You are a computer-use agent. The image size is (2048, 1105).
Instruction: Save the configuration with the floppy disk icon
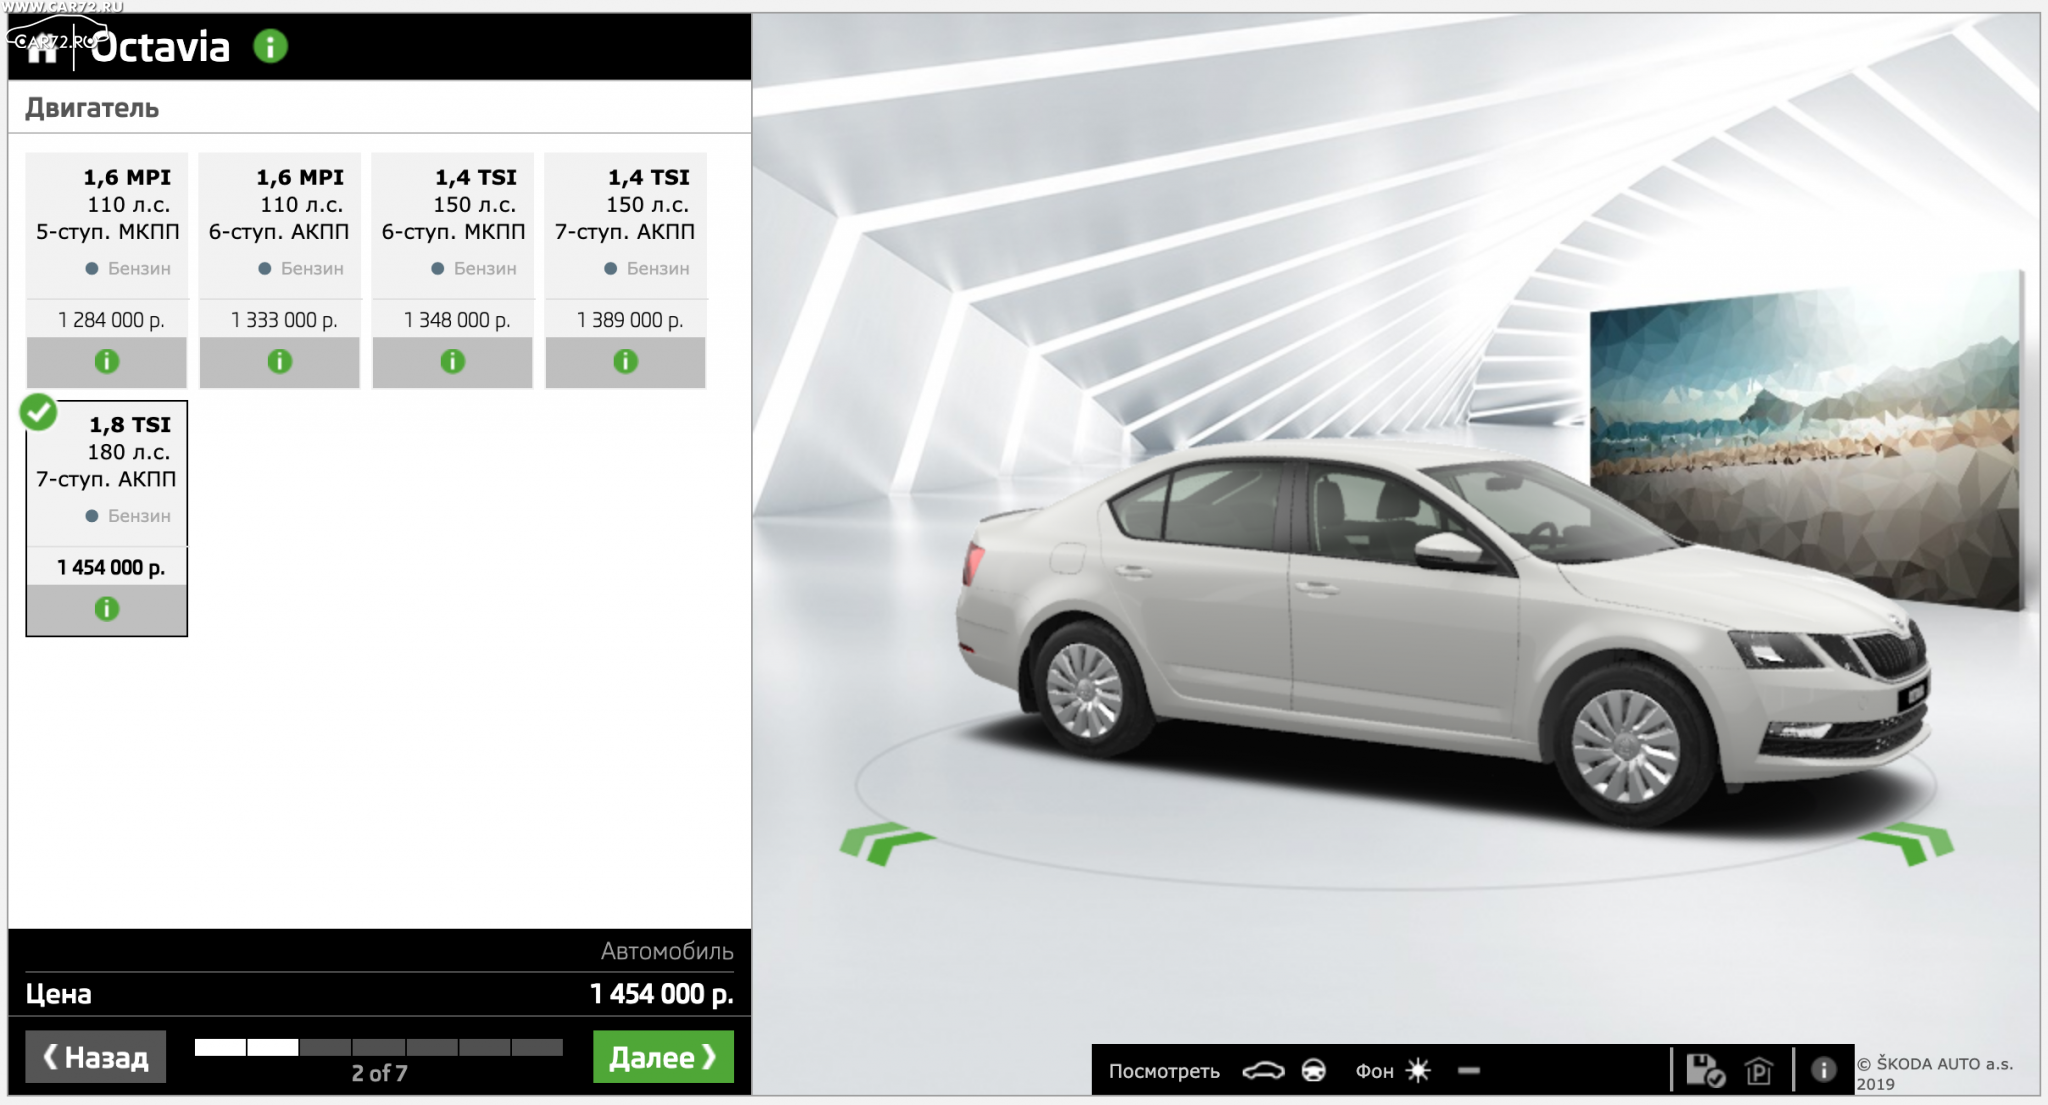point(1705,1071)
